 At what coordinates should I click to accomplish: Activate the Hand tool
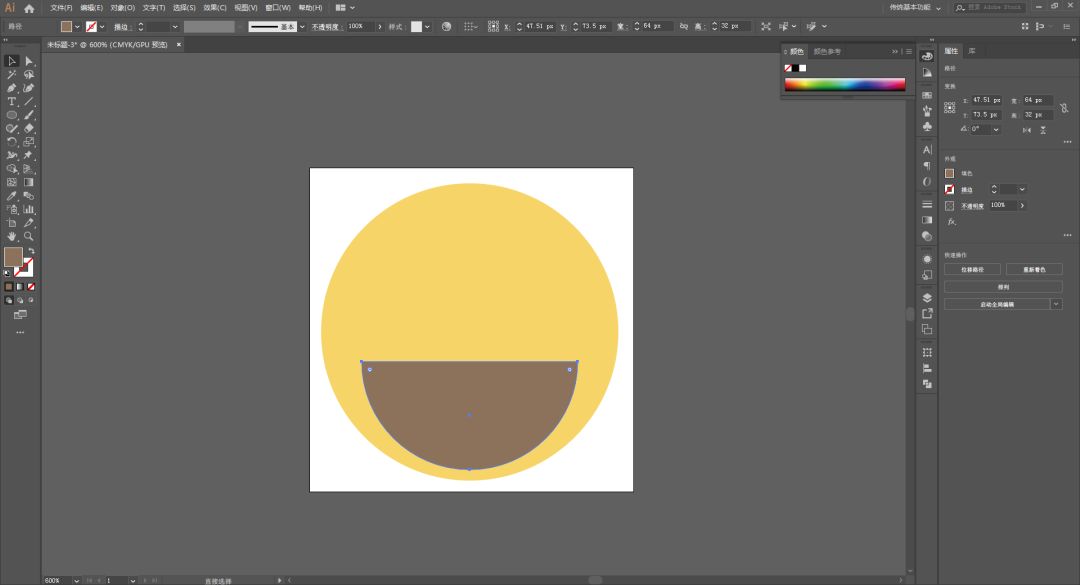tap(12, 236)
